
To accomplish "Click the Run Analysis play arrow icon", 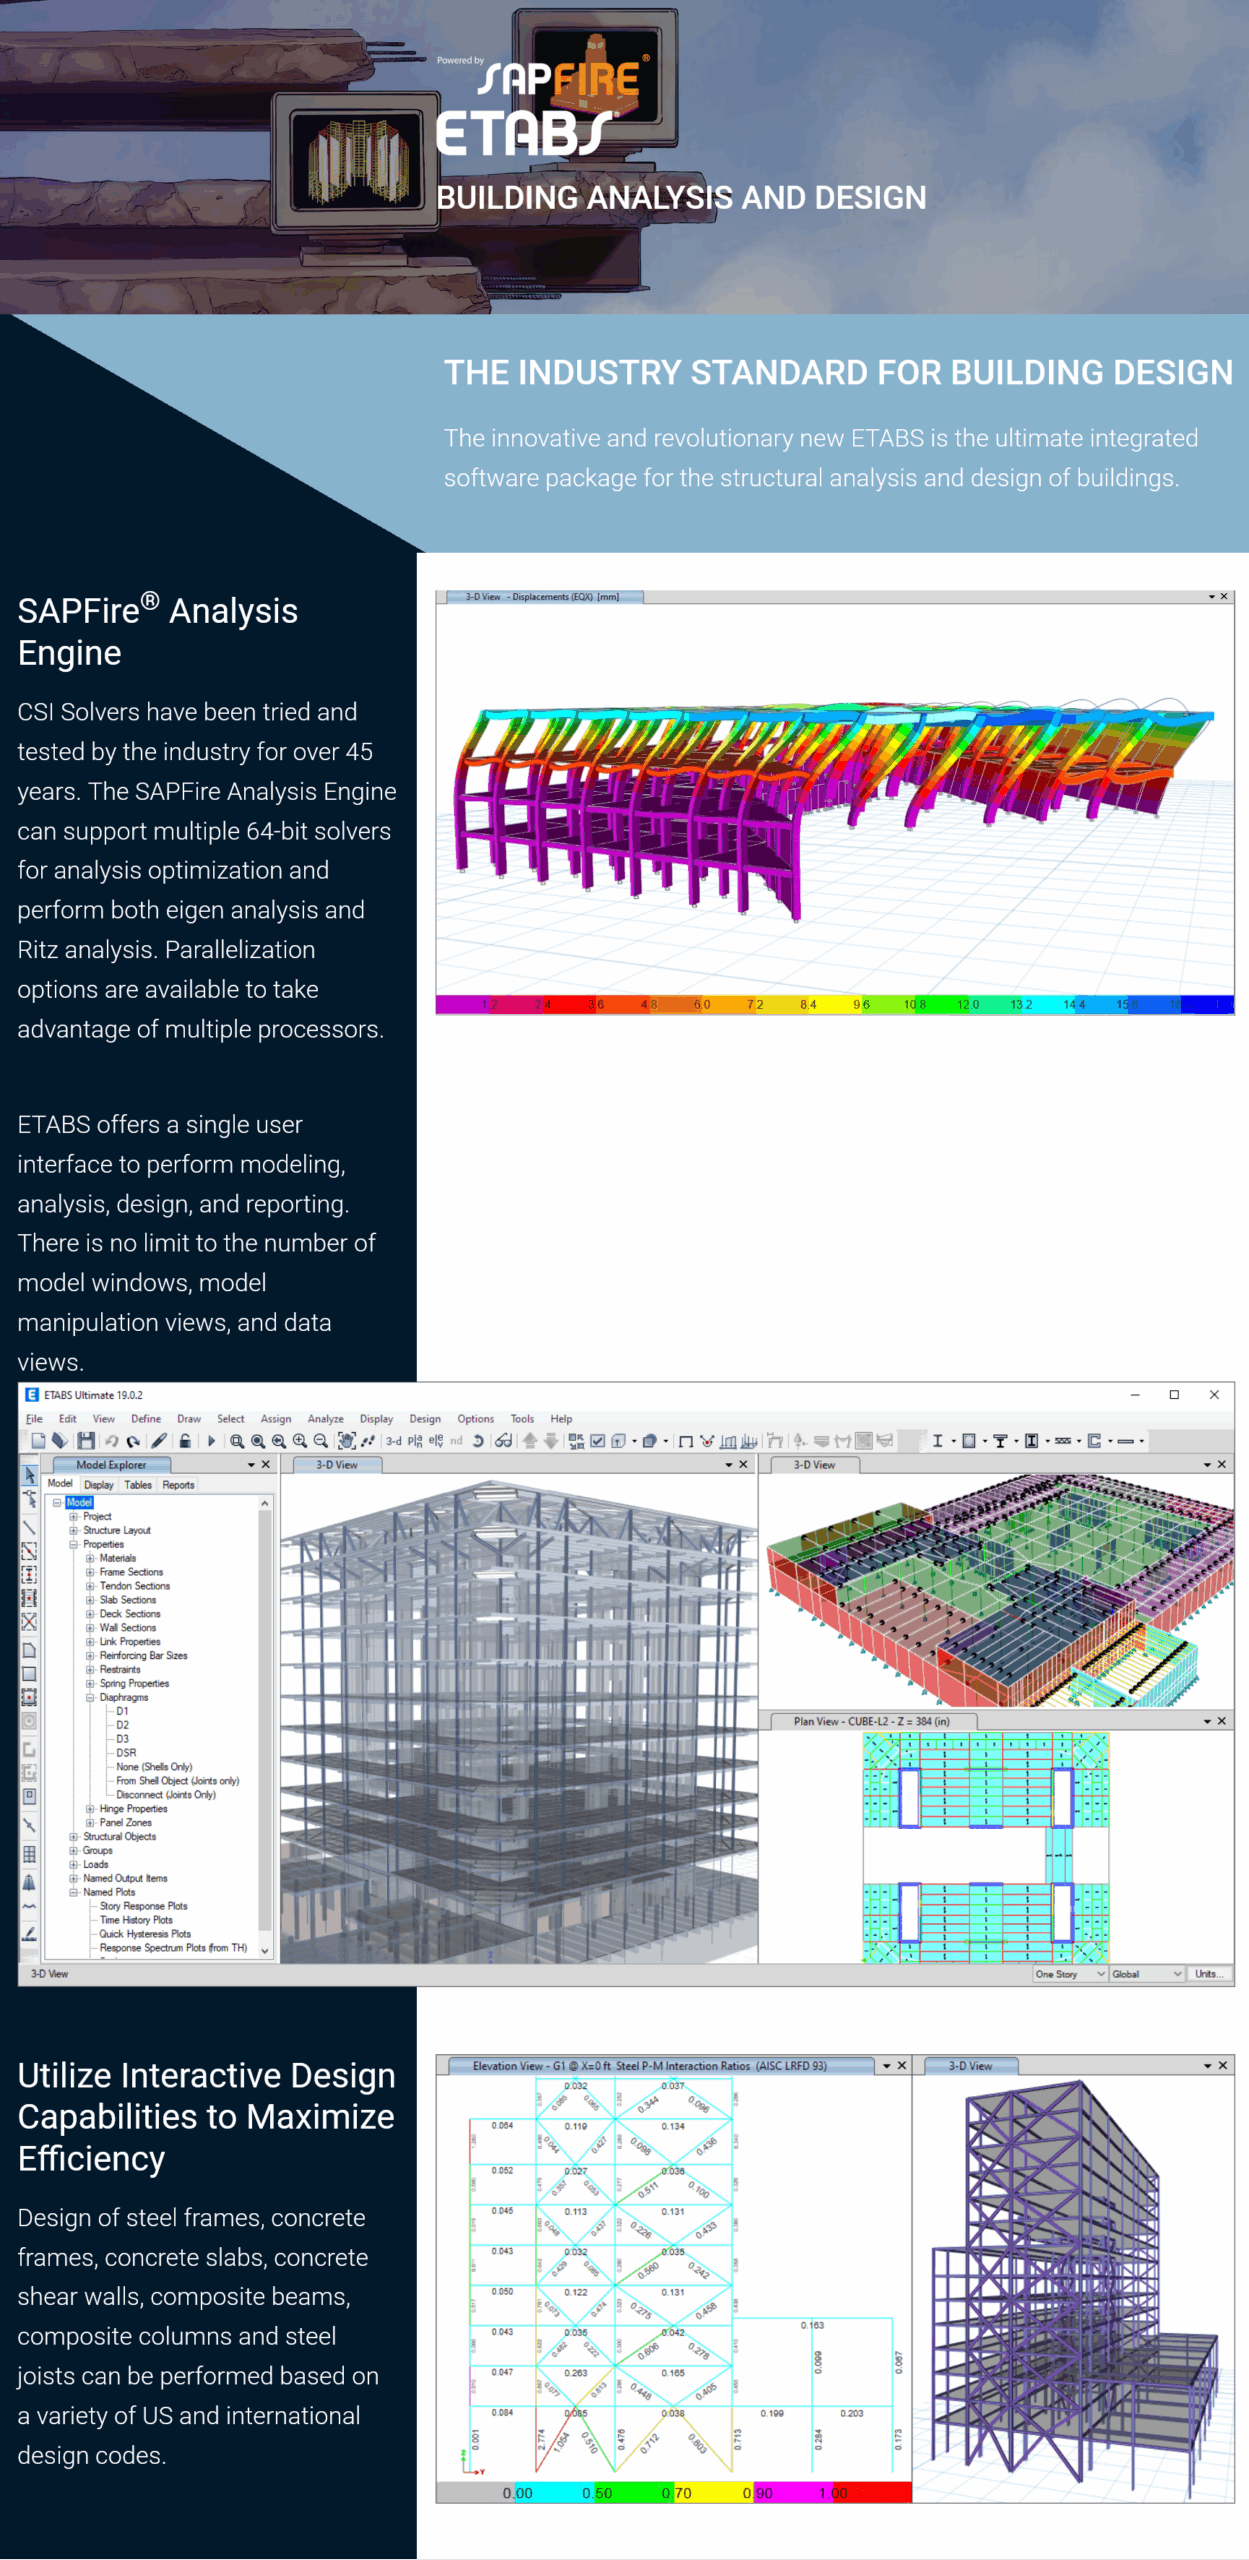I will click(x=211, y=1441).
